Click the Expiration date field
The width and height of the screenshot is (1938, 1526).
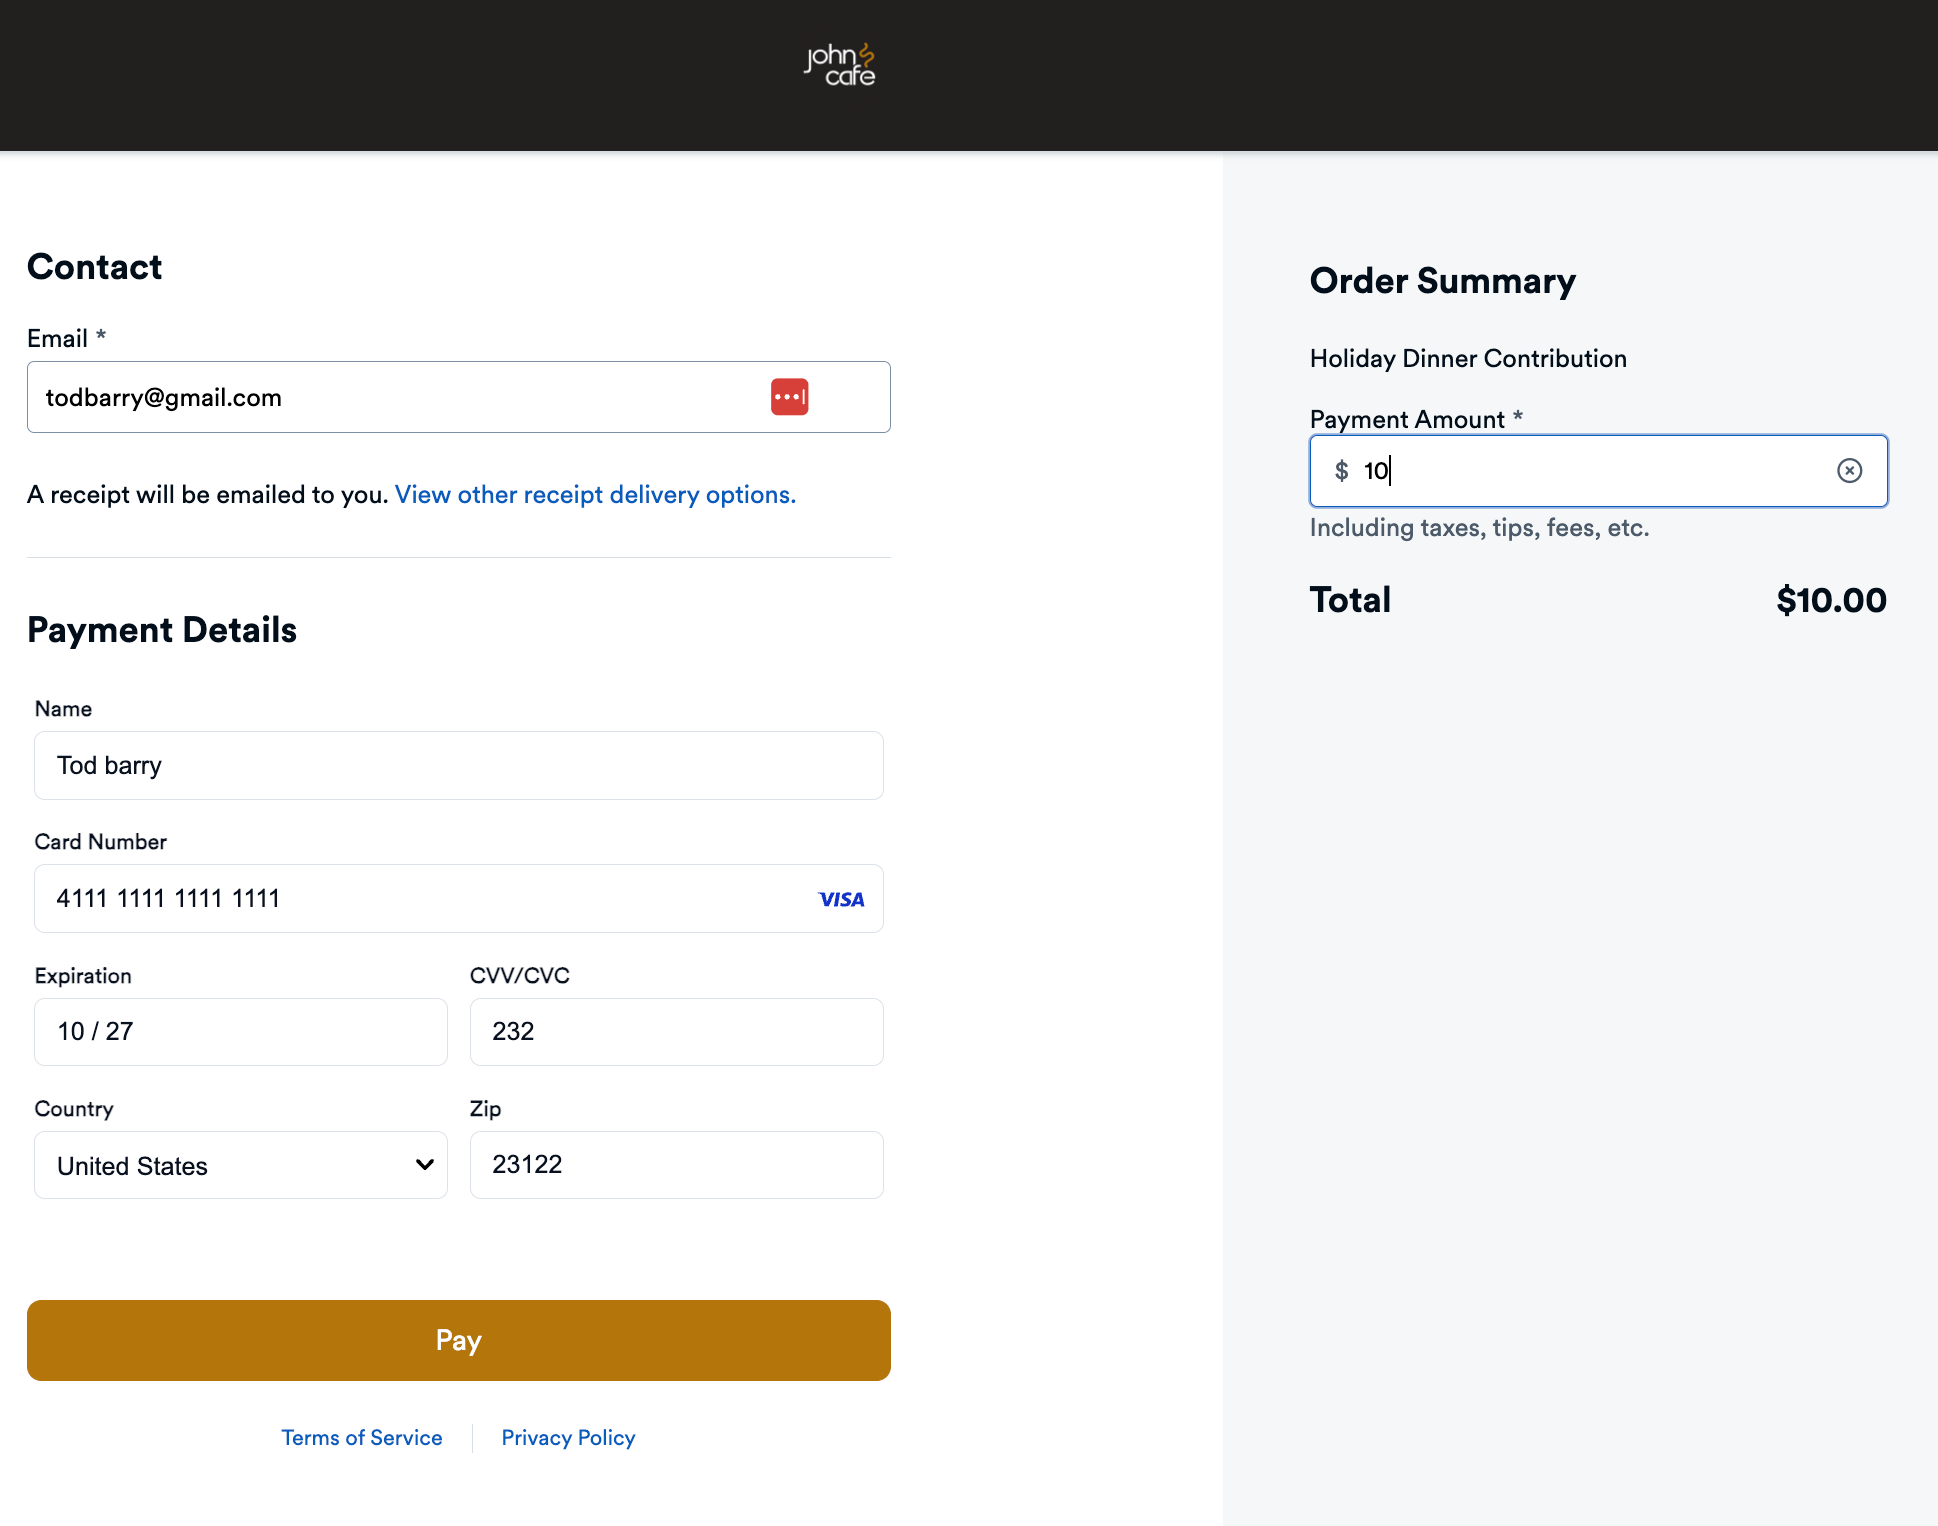[240, 1031]
